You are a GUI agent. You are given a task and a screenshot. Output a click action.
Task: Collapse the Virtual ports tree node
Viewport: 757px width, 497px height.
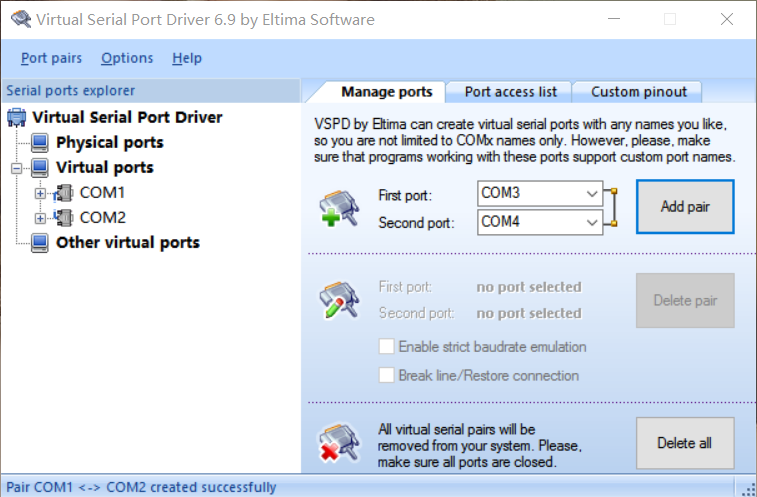coord(16,169)
